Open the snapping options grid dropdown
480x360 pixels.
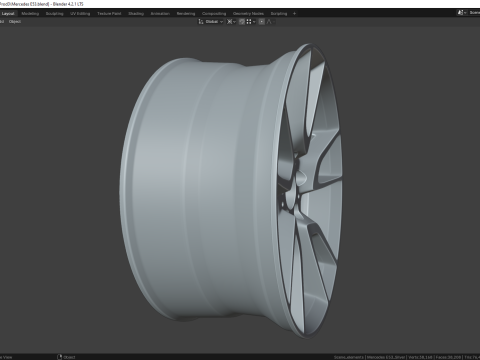coord(251,22)
